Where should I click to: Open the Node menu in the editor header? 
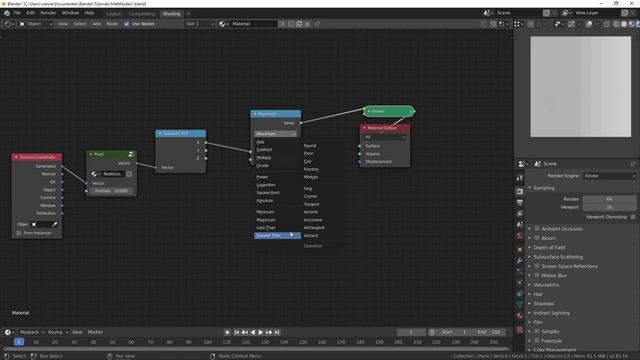pos(112,24)
